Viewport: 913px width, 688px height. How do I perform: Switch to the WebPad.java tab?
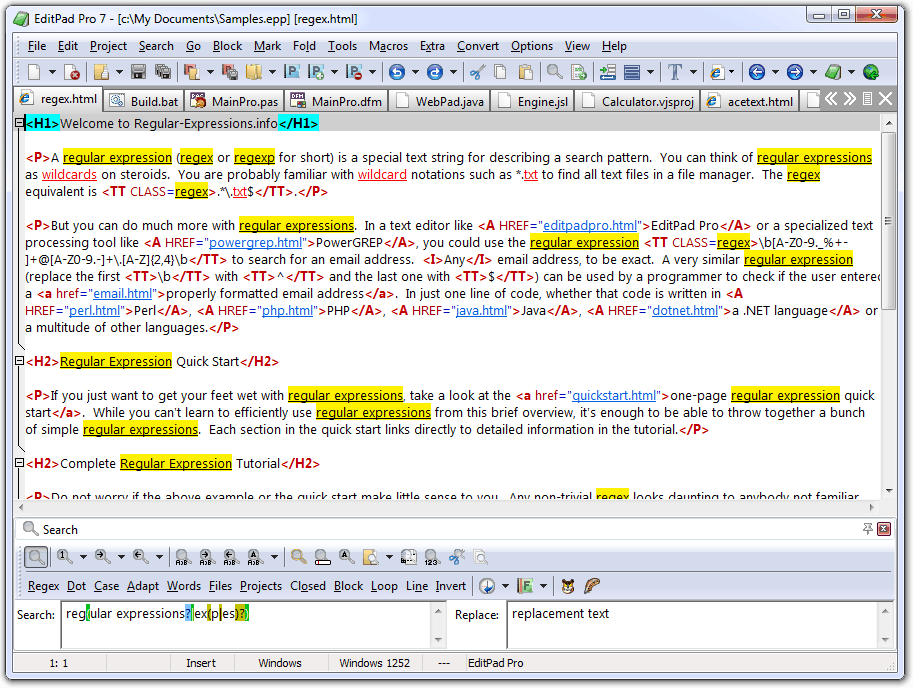(440, 101)
